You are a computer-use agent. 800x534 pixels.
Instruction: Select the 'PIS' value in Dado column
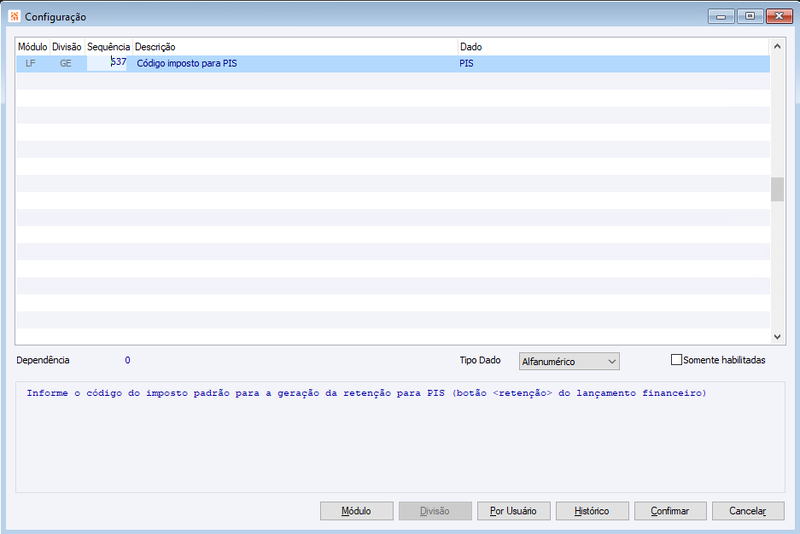click(466, 63)
